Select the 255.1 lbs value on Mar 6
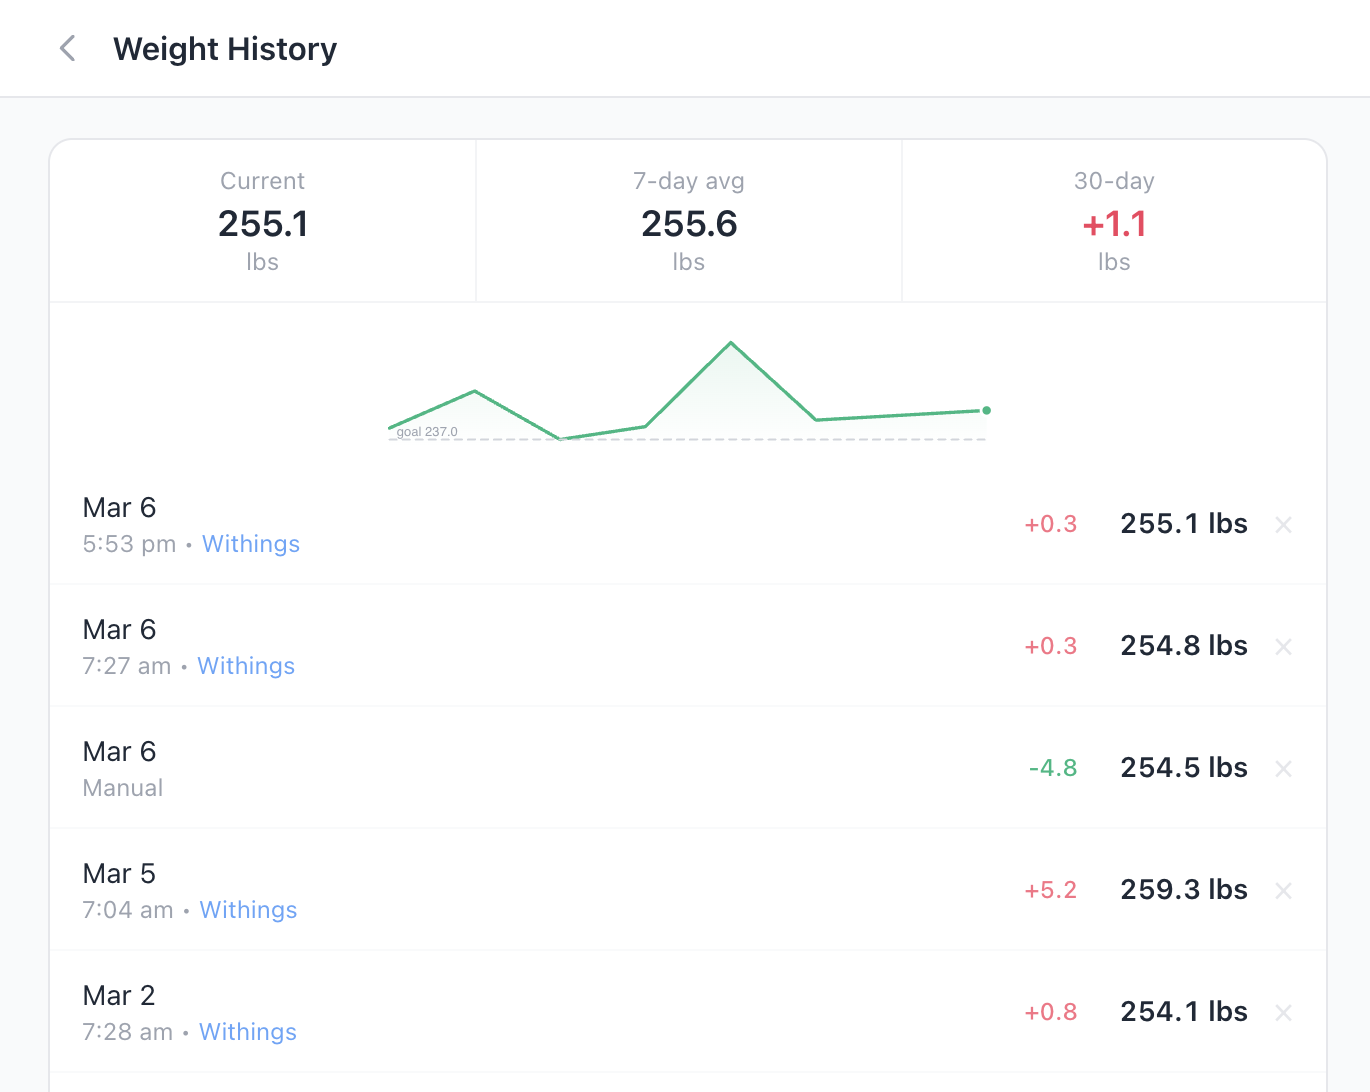This screenshot has width=1370, height=1092. [x=1183, y=524]
